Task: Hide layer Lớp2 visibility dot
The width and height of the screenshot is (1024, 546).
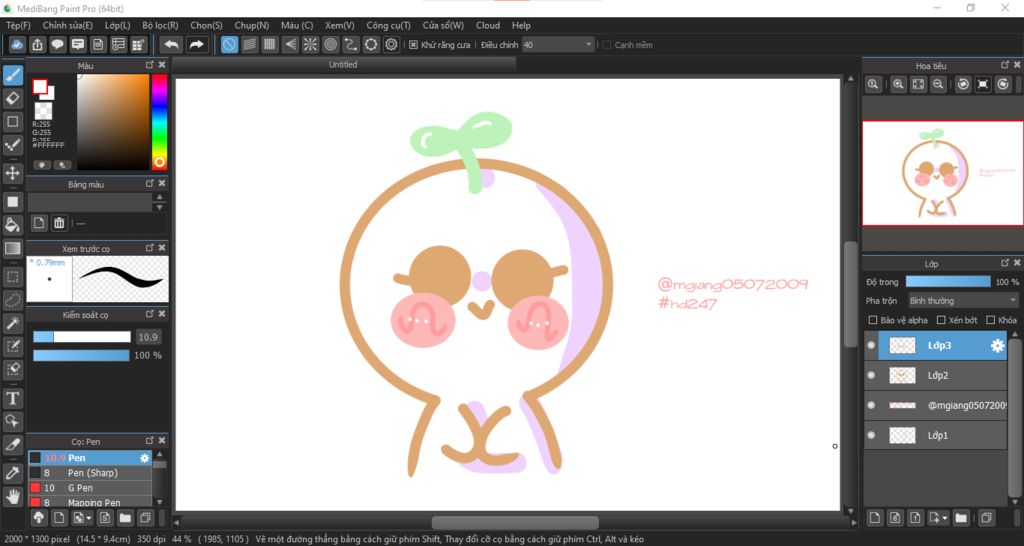Action: coord(871,376)
